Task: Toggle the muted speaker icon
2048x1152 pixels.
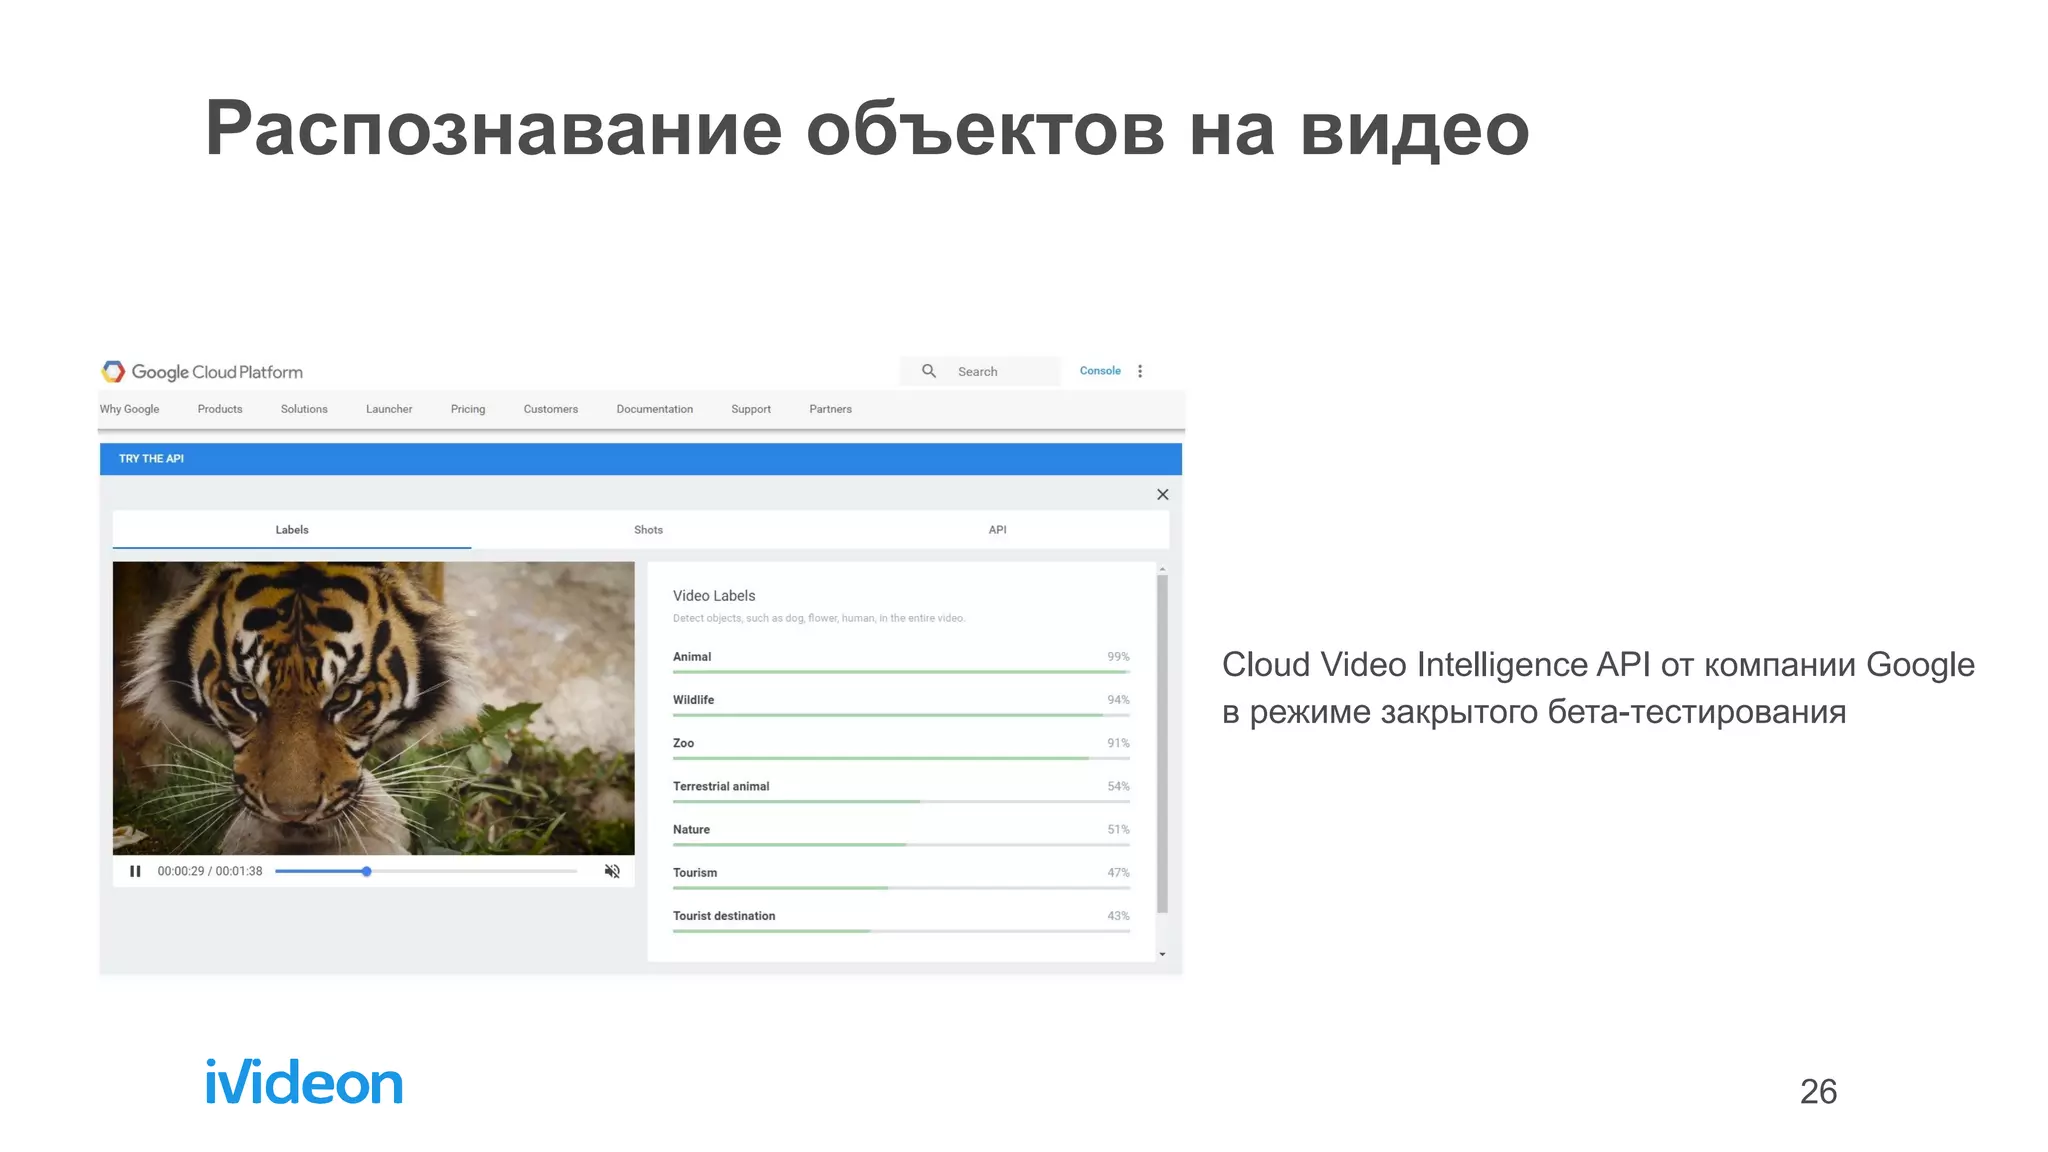Action: 612,871
